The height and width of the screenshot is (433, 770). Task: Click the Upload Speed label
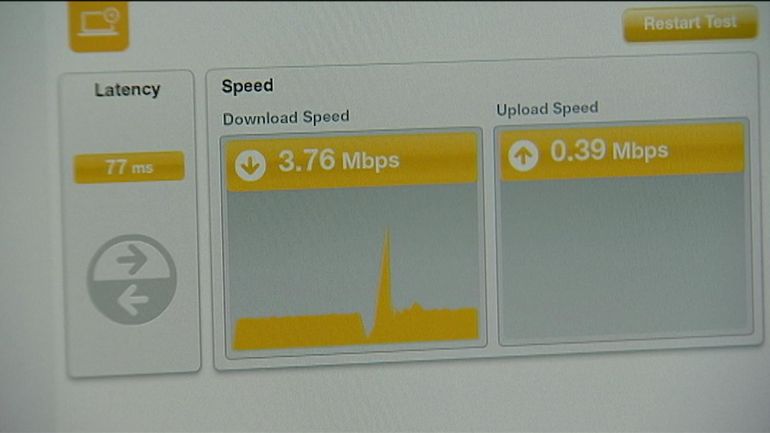547,108
